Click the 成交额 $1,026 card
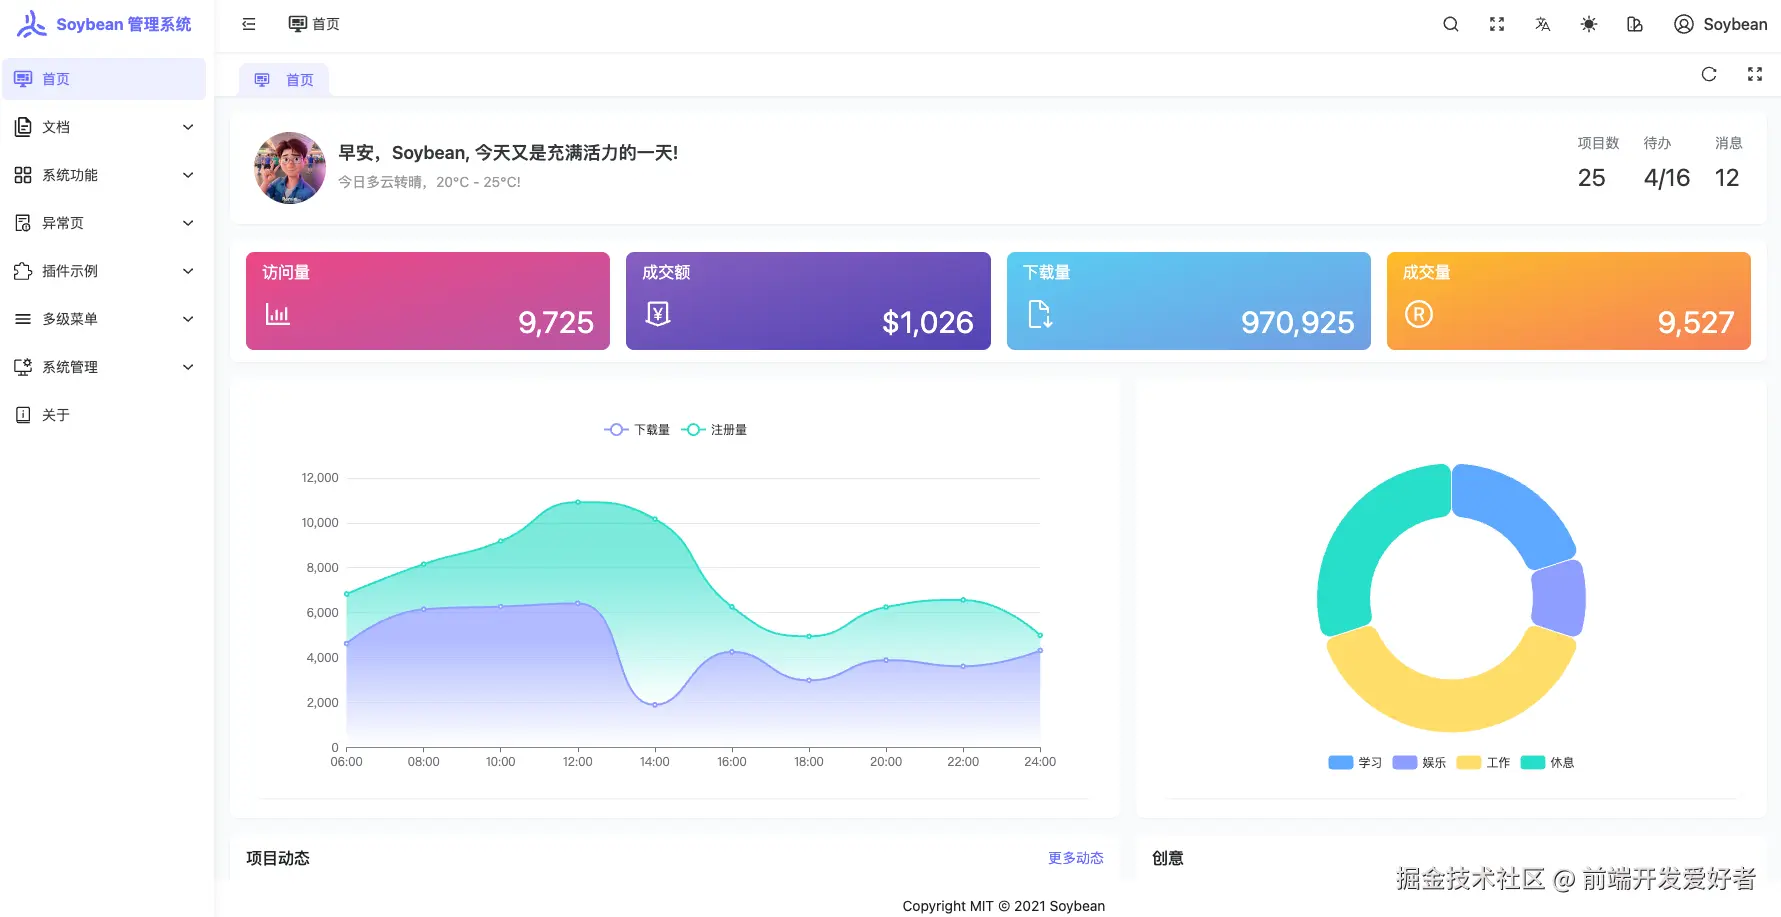This screenshot has width=1781, height=917. [x=808, y=301]
